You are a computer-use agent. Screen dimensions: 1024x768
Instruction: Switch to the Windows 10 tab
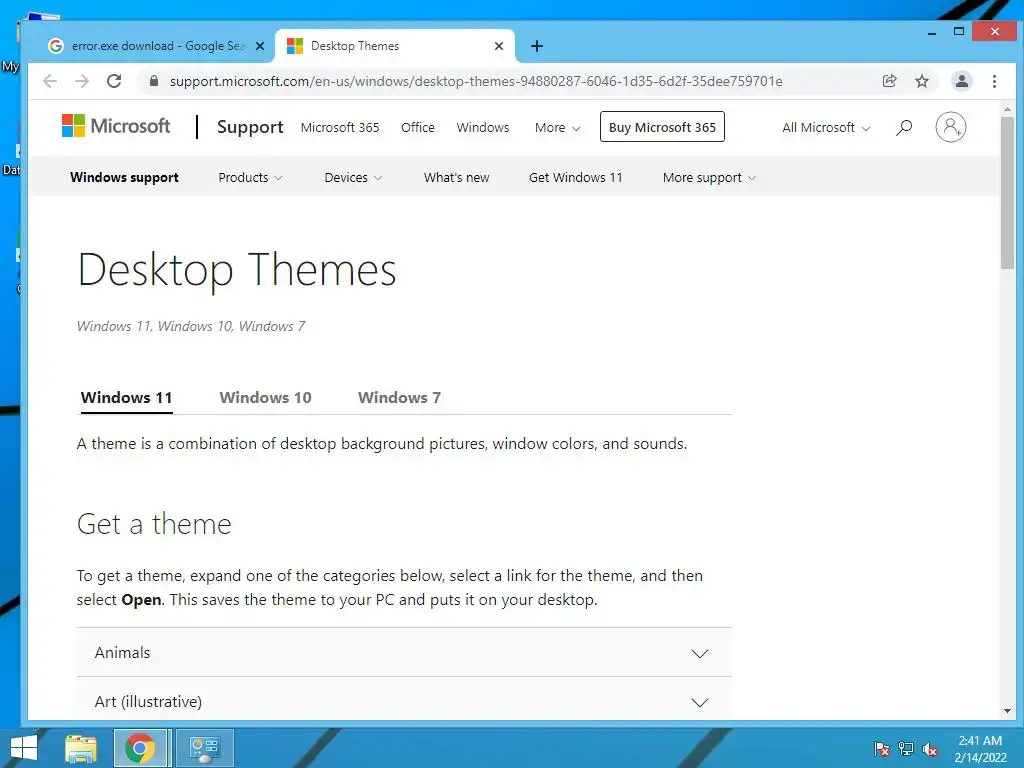point(265,398)
